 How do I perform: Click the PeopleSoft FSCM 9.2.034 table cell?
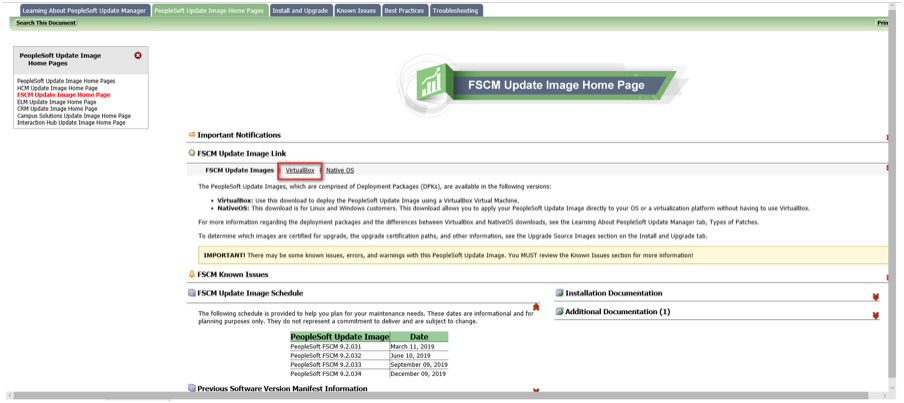340,374
